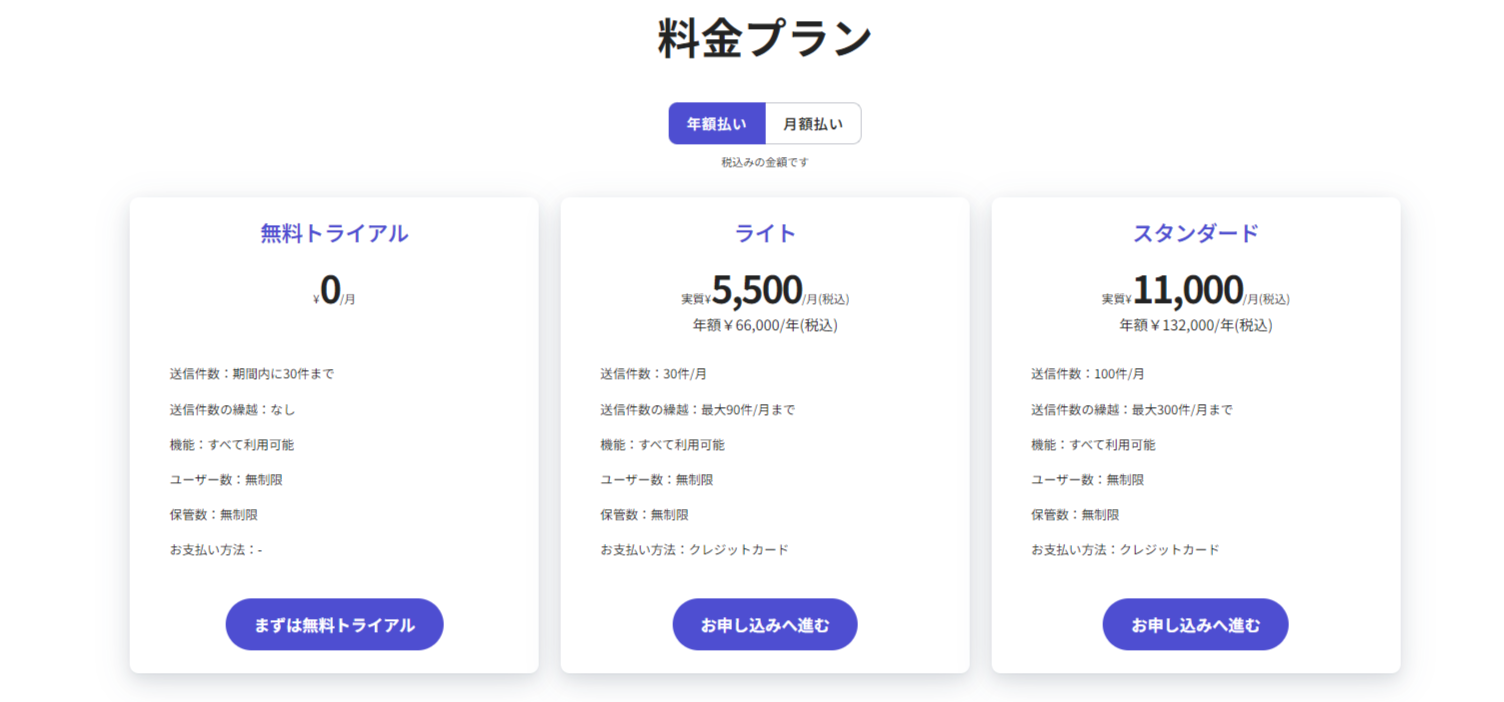The image size is (1504, 702).
Task: Click the 料金プラン page heading
Action: (x=764, y=40)
